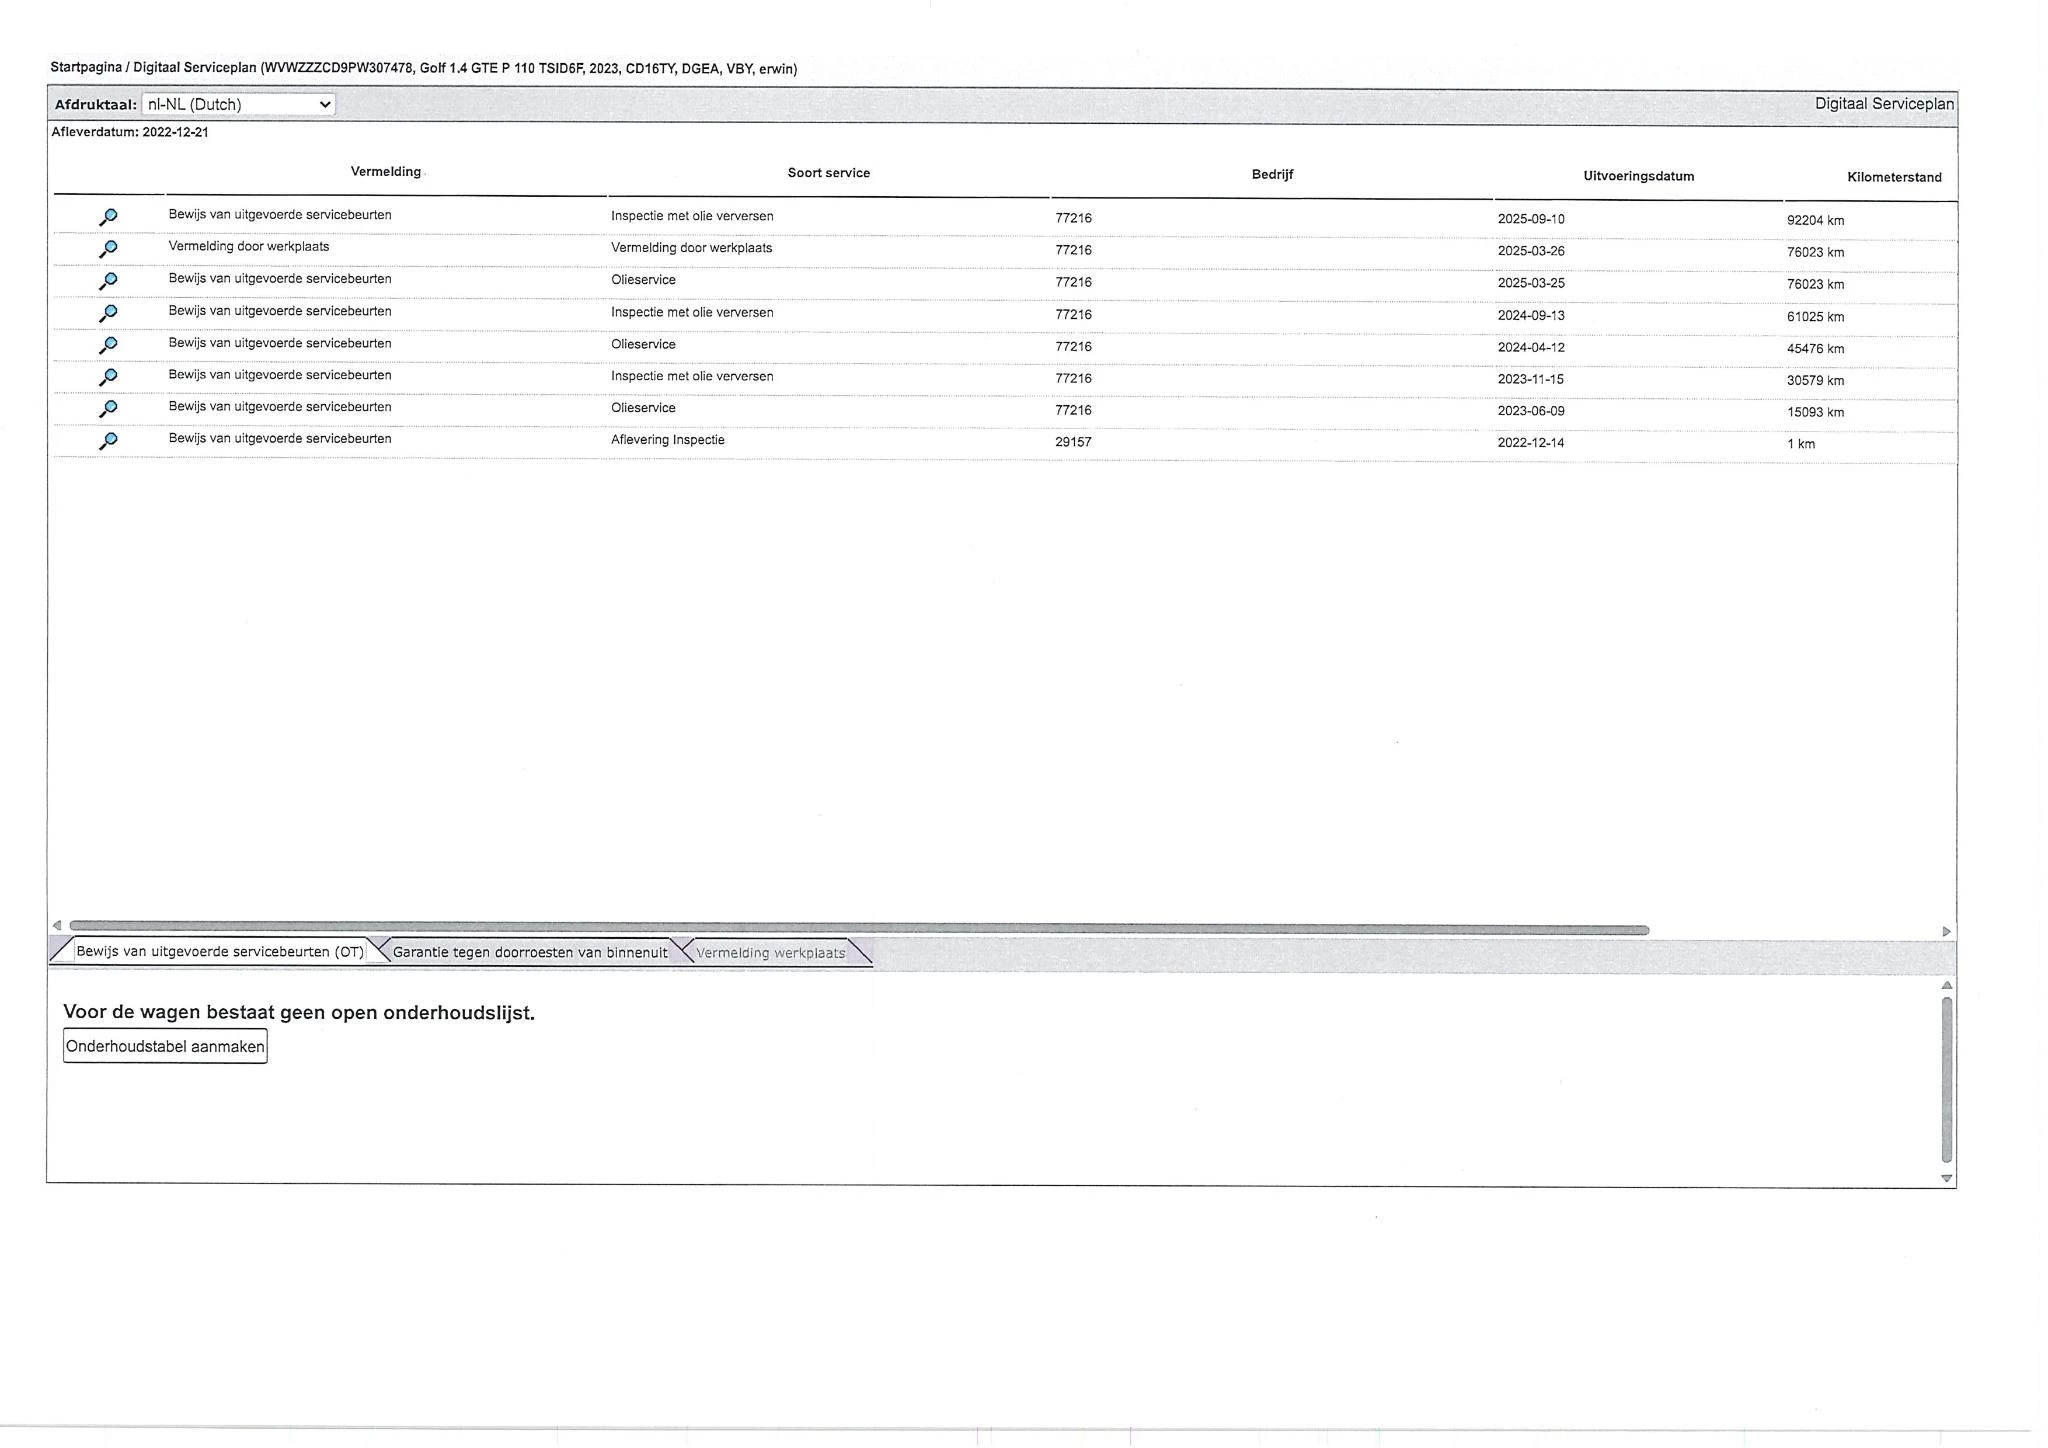
Task: Open magnifier for the Aflevering Inspectie row
Action: click(x=108, y=441)
